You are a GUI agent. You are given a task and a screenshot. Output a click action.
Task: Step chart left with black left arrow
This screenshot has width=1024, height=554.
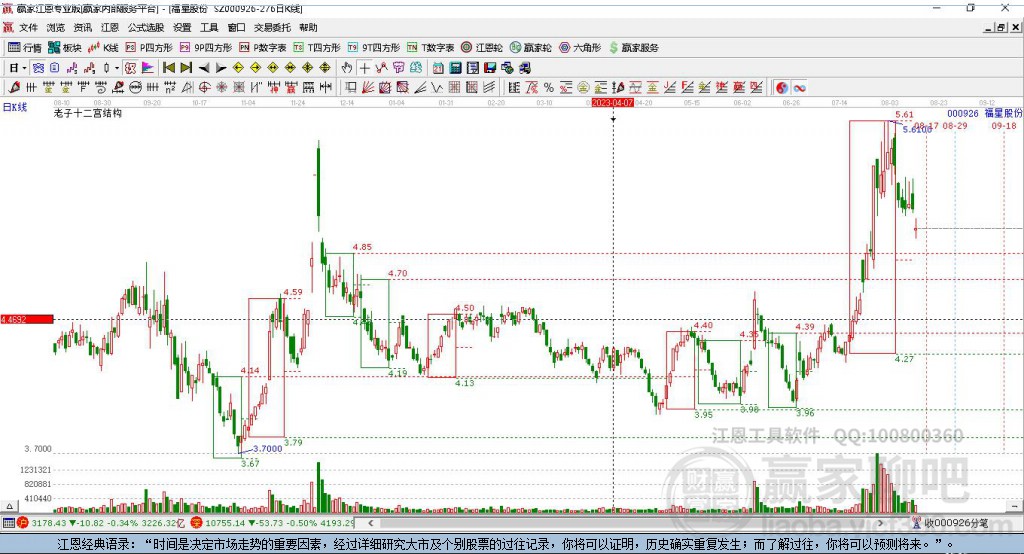(203, 68)
